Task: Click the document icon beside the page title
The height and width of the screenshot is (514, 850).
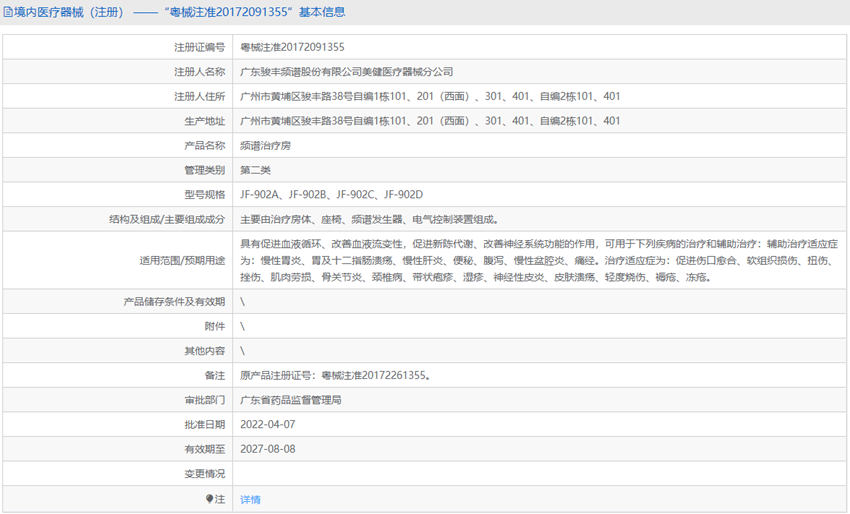Action: pyautogui.click(x=7, y=13)
